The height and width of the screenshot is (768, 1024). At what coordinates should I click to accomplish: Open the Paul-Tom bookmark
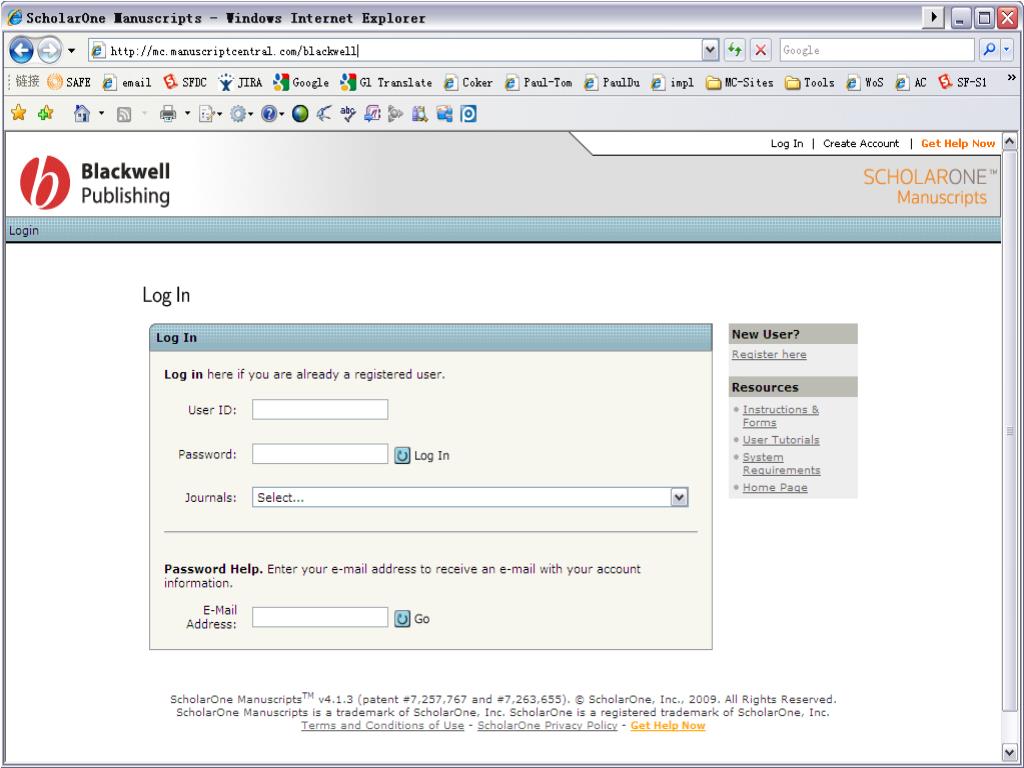pyautogui.click(x=539, y=82)
